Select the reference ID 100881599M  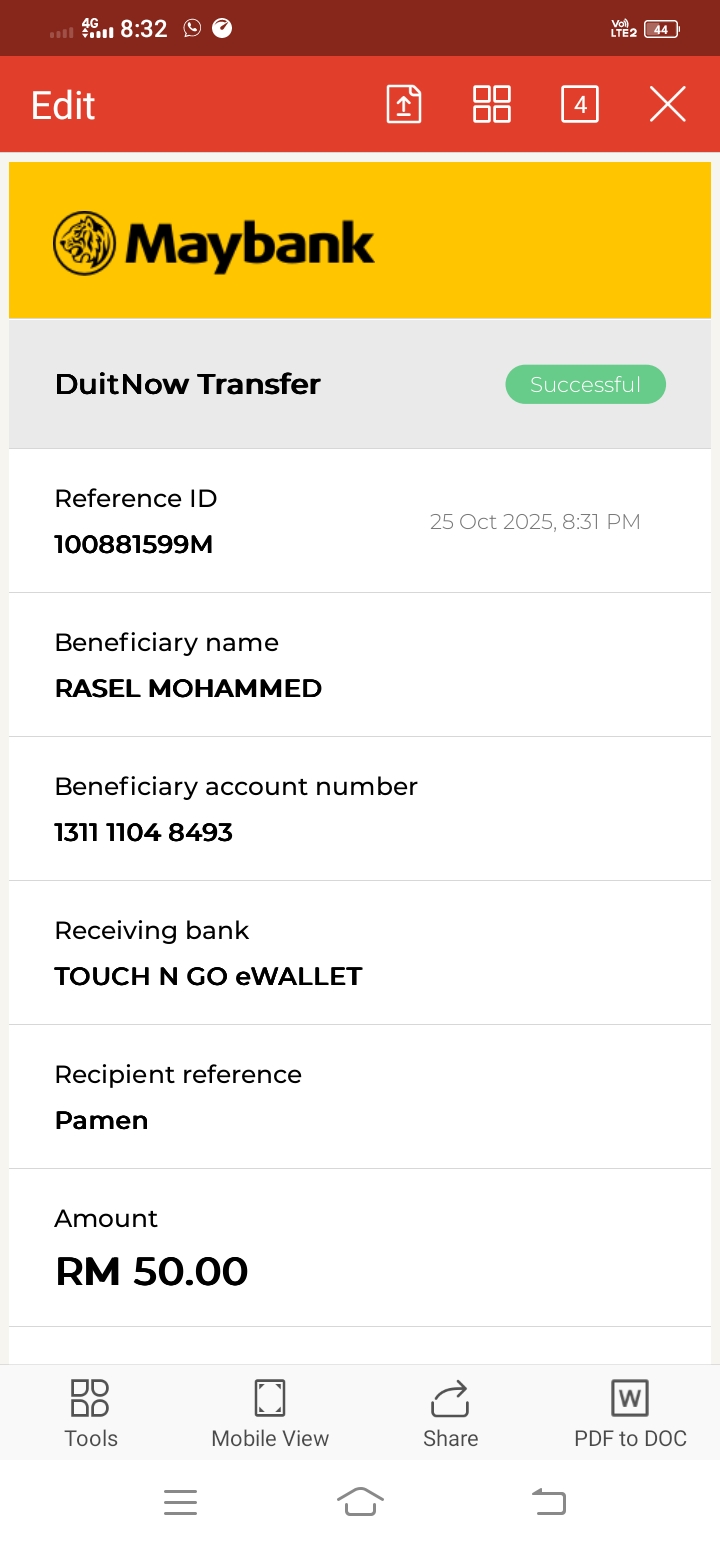tap(133, 545)
